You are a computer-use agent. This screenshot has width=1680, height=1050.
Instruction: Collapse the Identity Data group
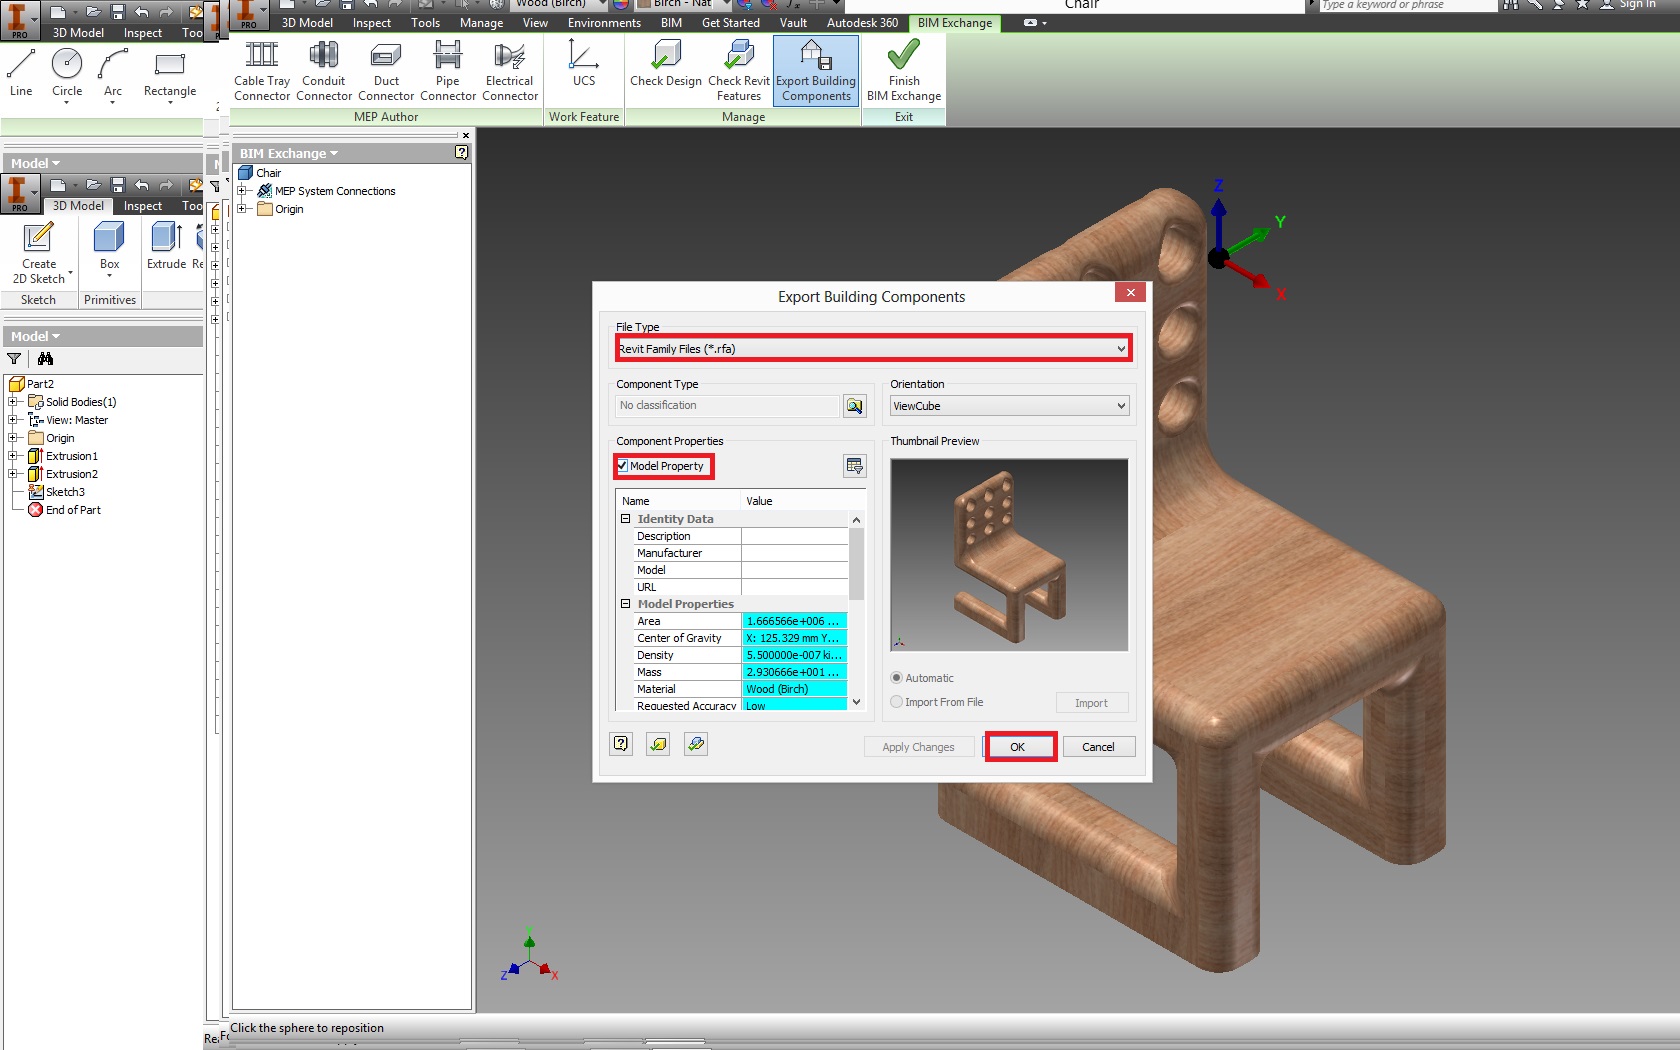tap(626, 519)
